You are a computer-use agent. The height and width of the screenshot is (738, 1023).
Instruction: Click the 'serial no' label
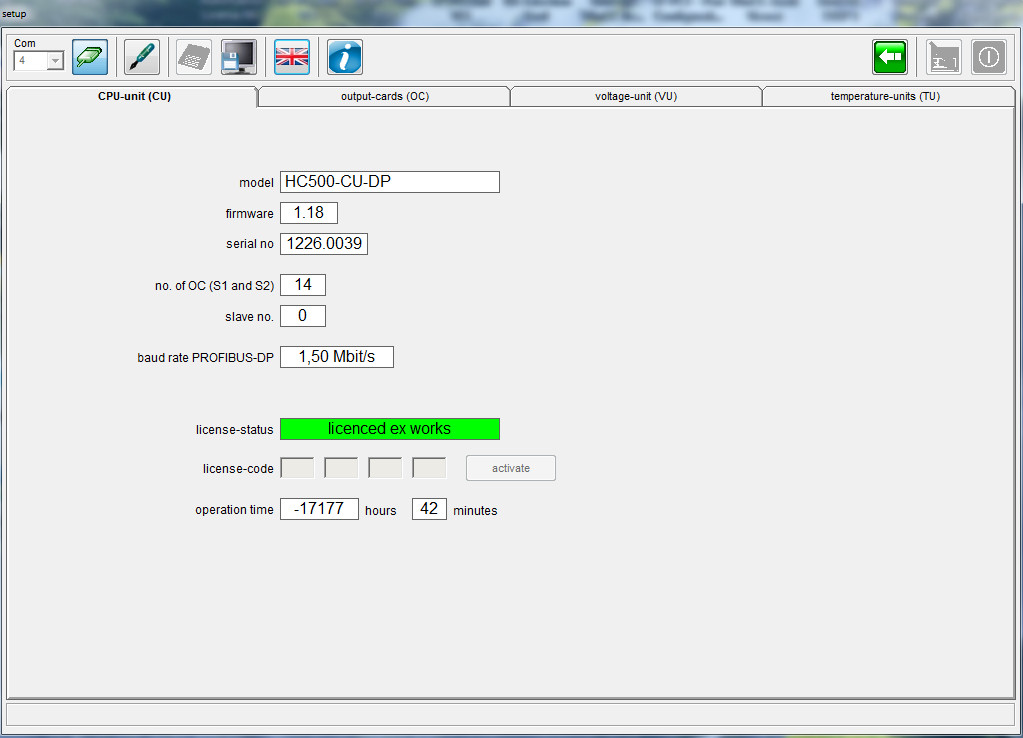click(249, 244)
